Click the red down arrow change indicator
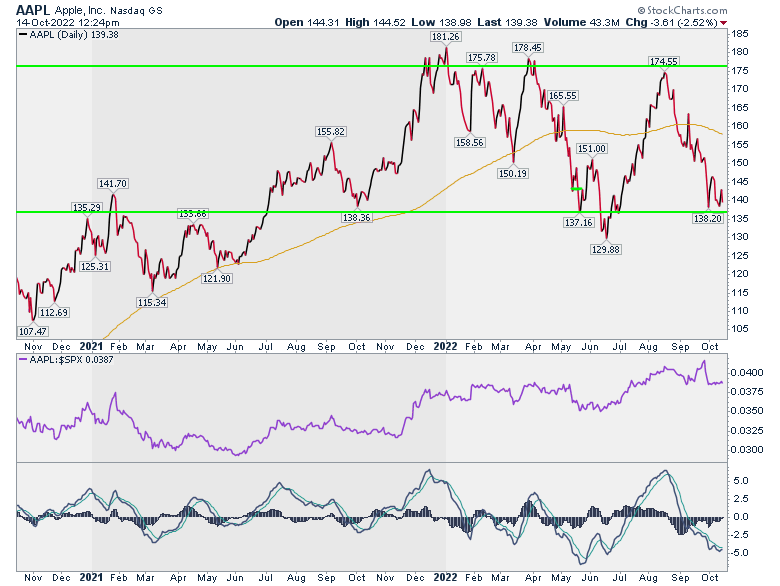 pos(723,23)
